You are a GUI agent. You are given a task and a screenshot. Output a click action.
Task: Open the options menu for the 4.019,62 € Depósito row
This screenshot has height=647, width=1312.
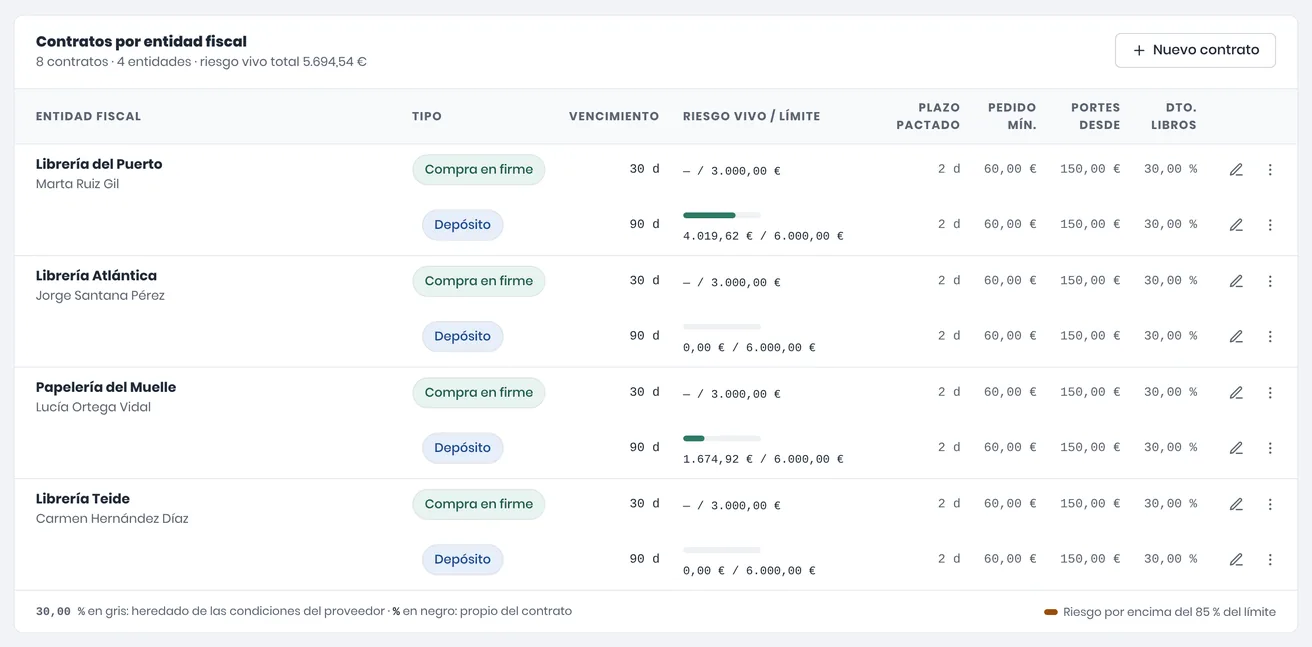point(1270,225)
